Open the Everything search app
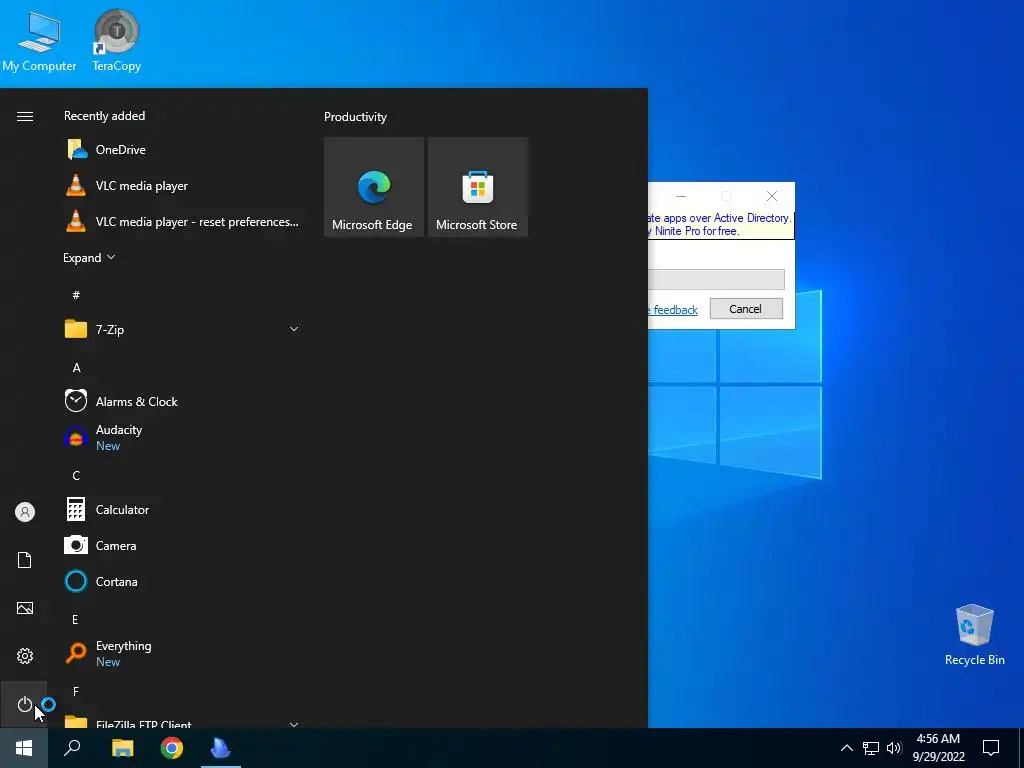The width and height of the screenshot is (1024, 768). [x=182, y=653]
